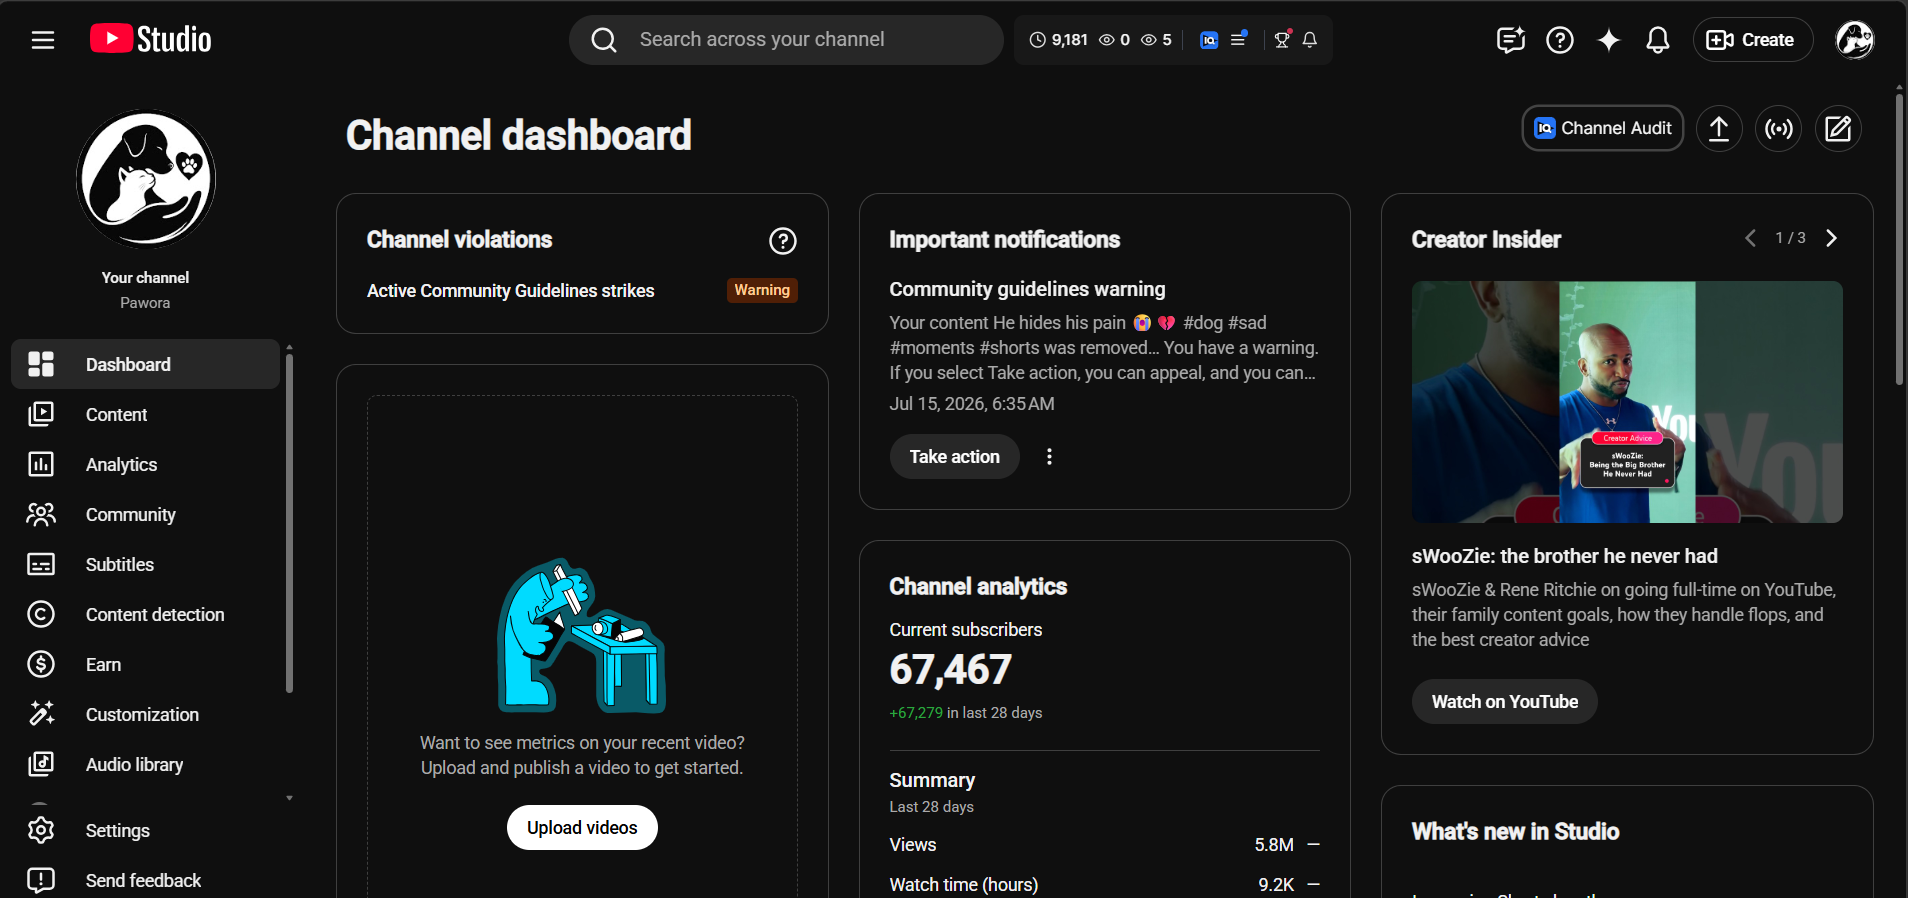Open the notifications bell in header
The image size is (1908, 898).
click(x=1658, y=40)
